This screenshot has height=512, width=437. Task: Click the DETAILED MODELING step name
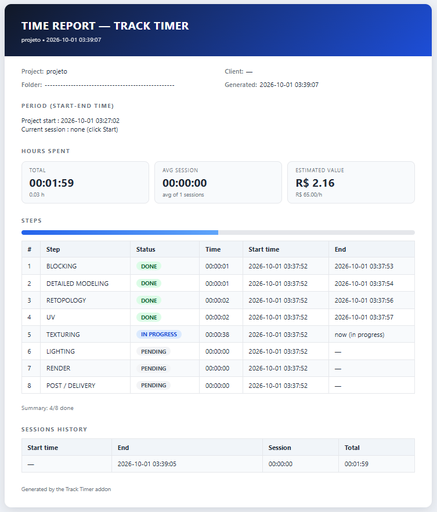tap(77, 283)
